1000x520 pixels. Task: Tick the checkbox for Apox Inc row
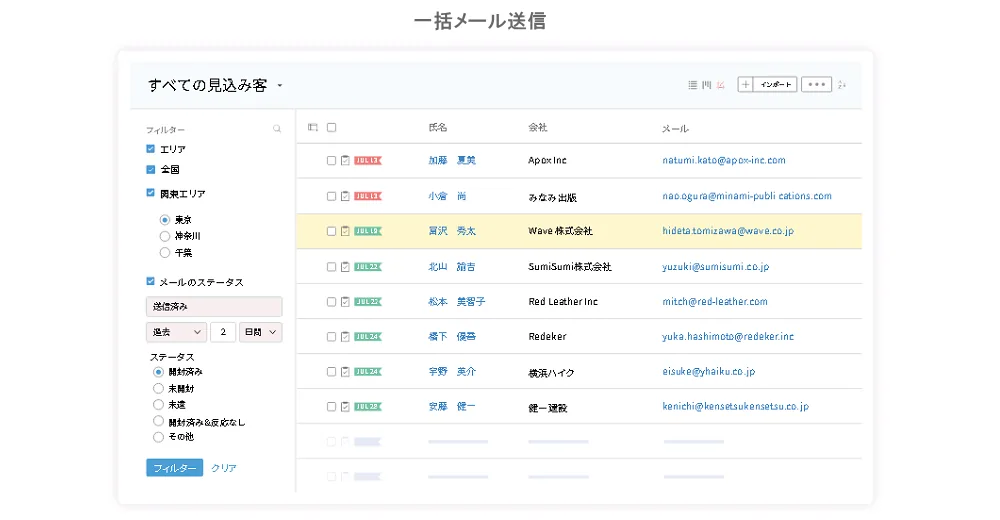[x=332, y=161]
